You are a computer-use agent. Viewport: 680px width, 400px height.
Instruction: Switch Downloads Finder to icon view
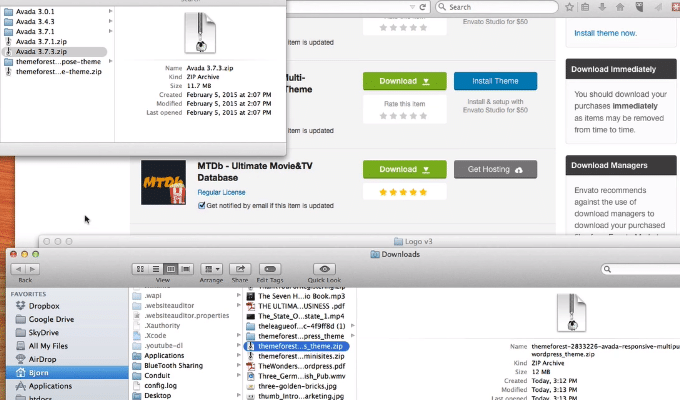pyautogui.click(x=140, y=269)
